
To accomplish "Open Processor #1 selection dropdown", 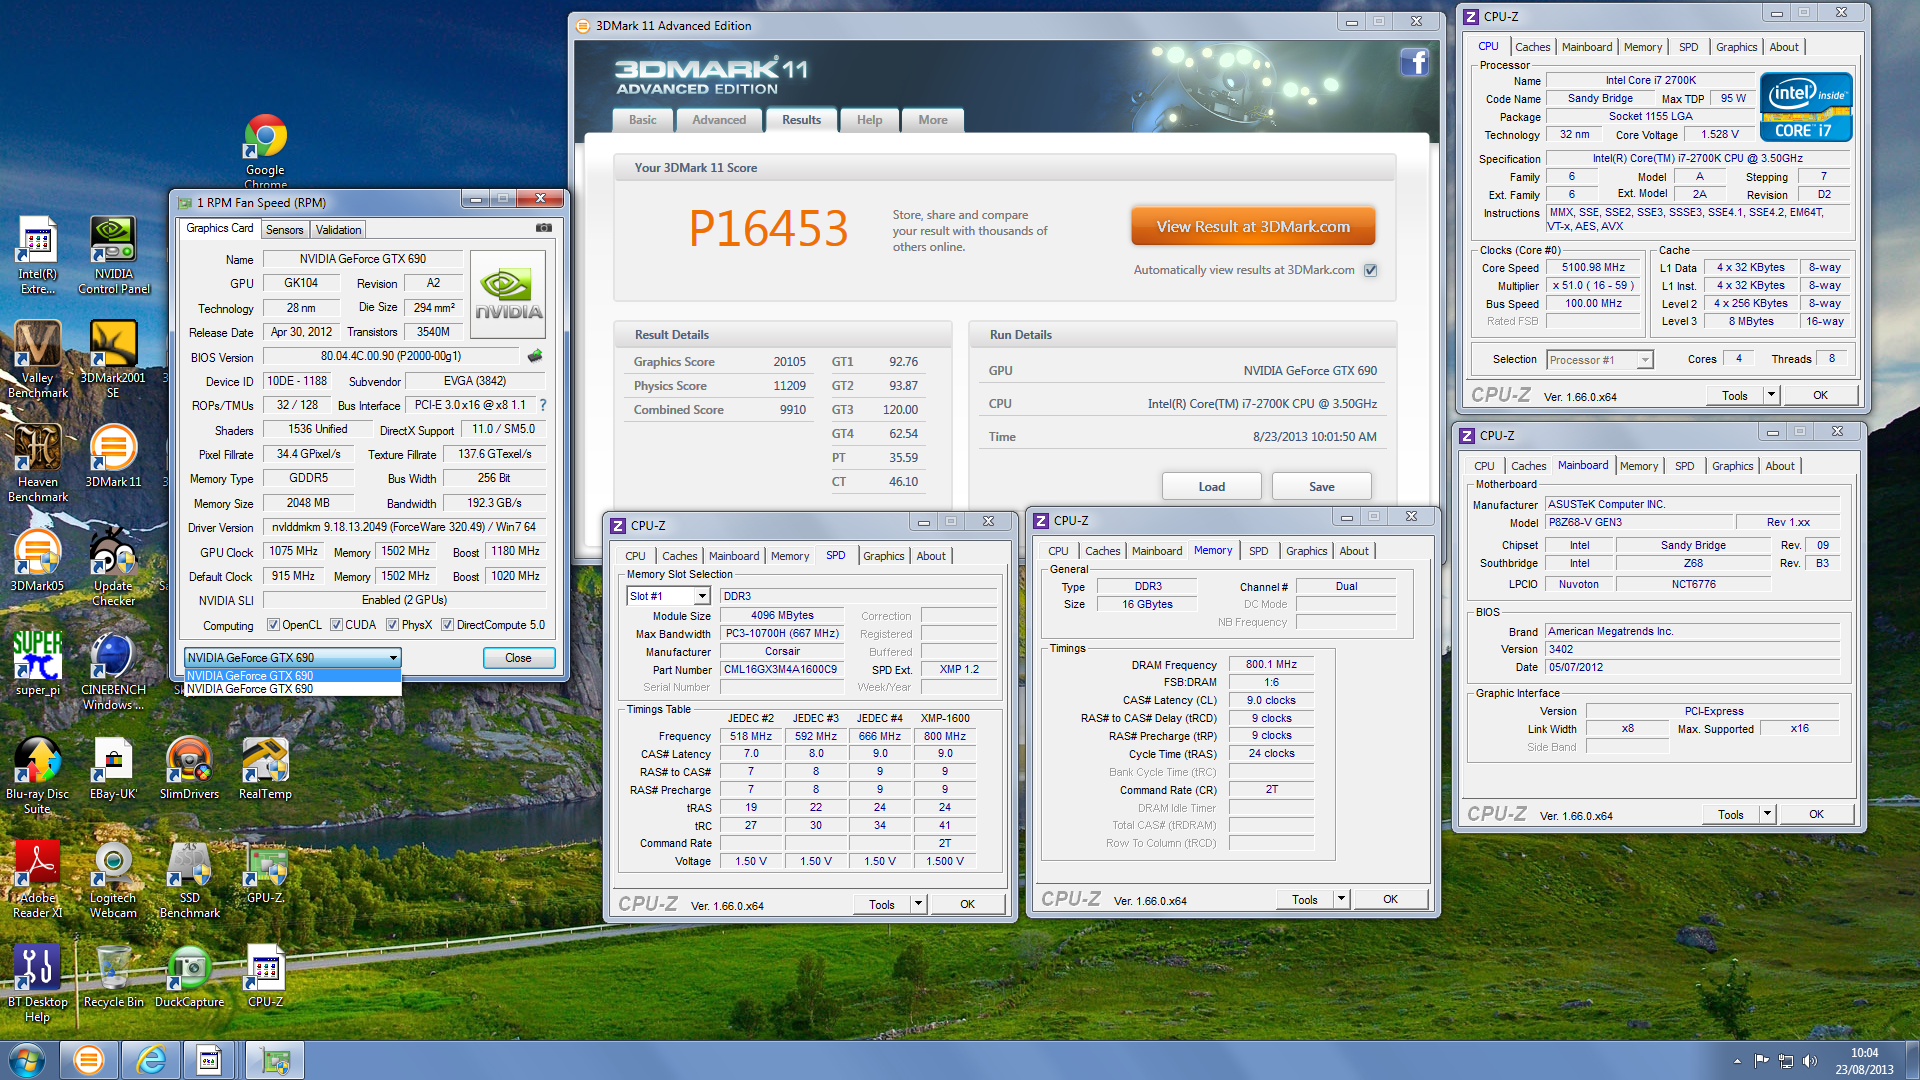I will (x=1599, y=360).
